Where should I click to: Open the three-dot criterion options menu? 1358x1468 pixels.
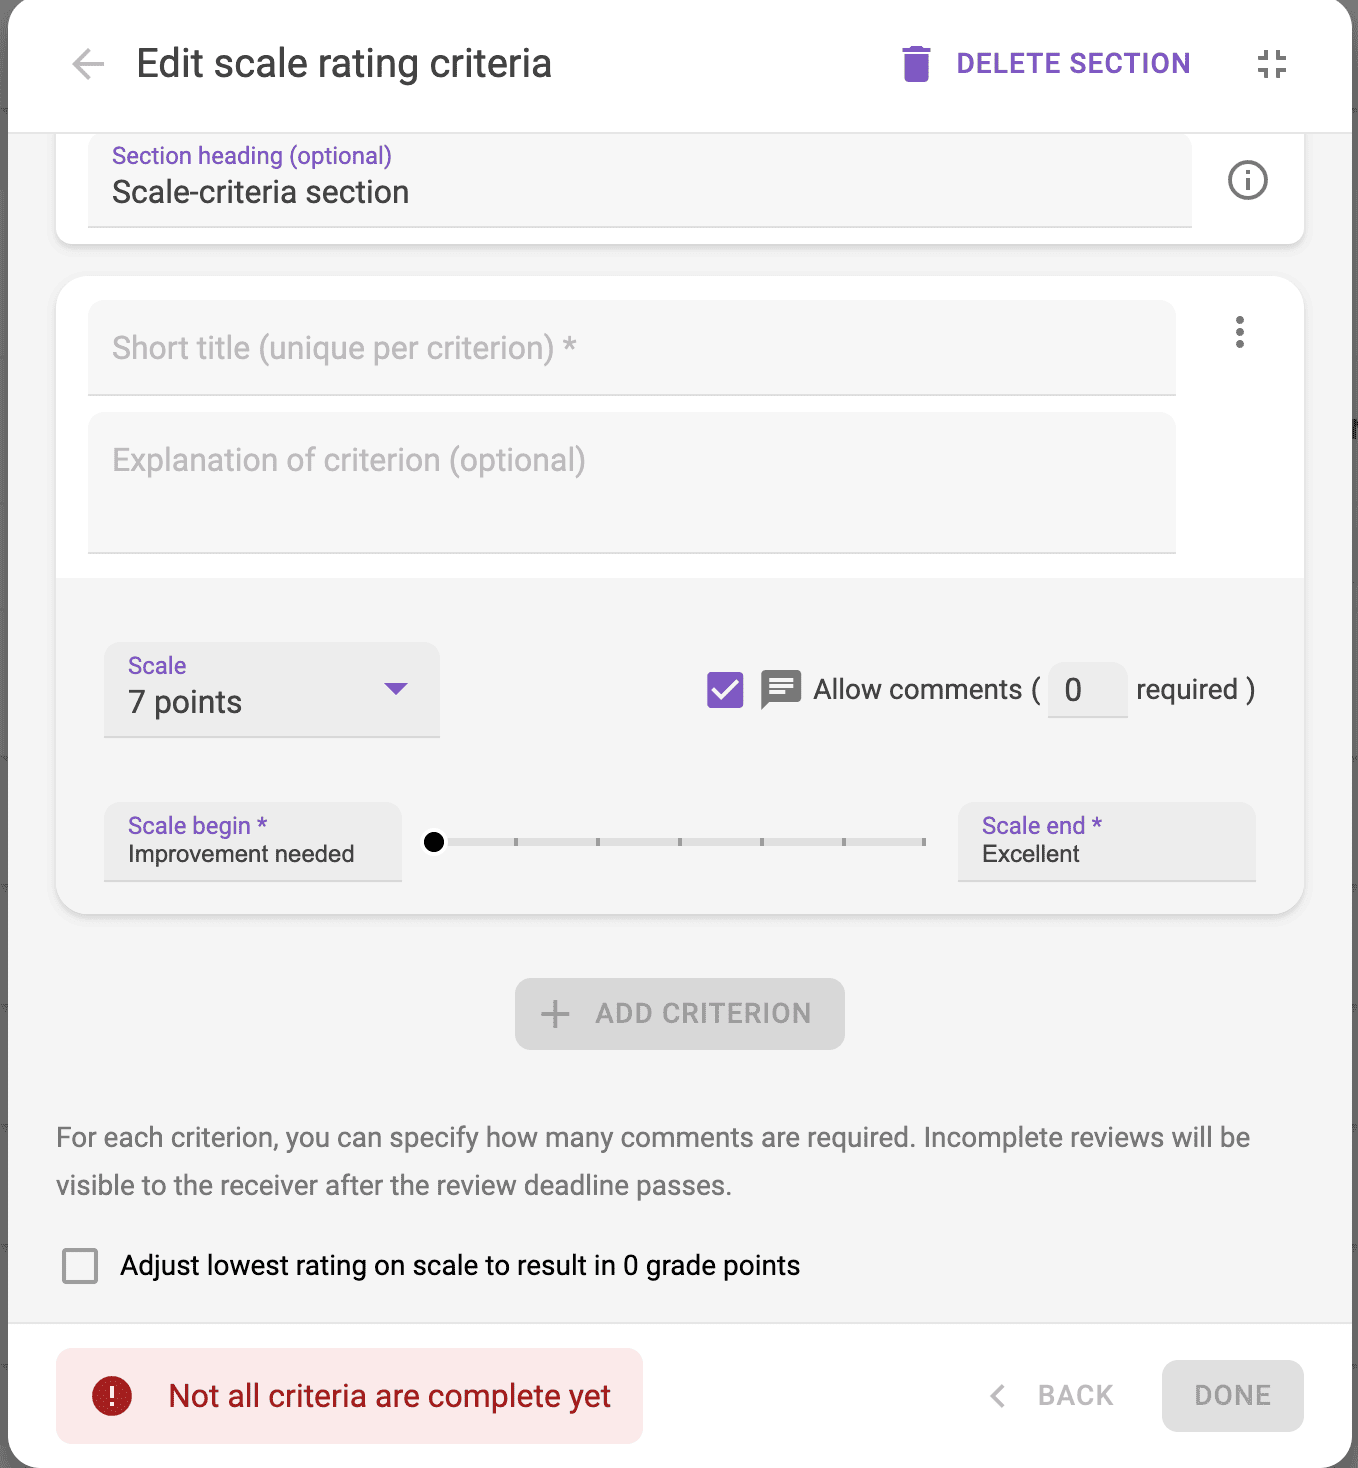1239,332
